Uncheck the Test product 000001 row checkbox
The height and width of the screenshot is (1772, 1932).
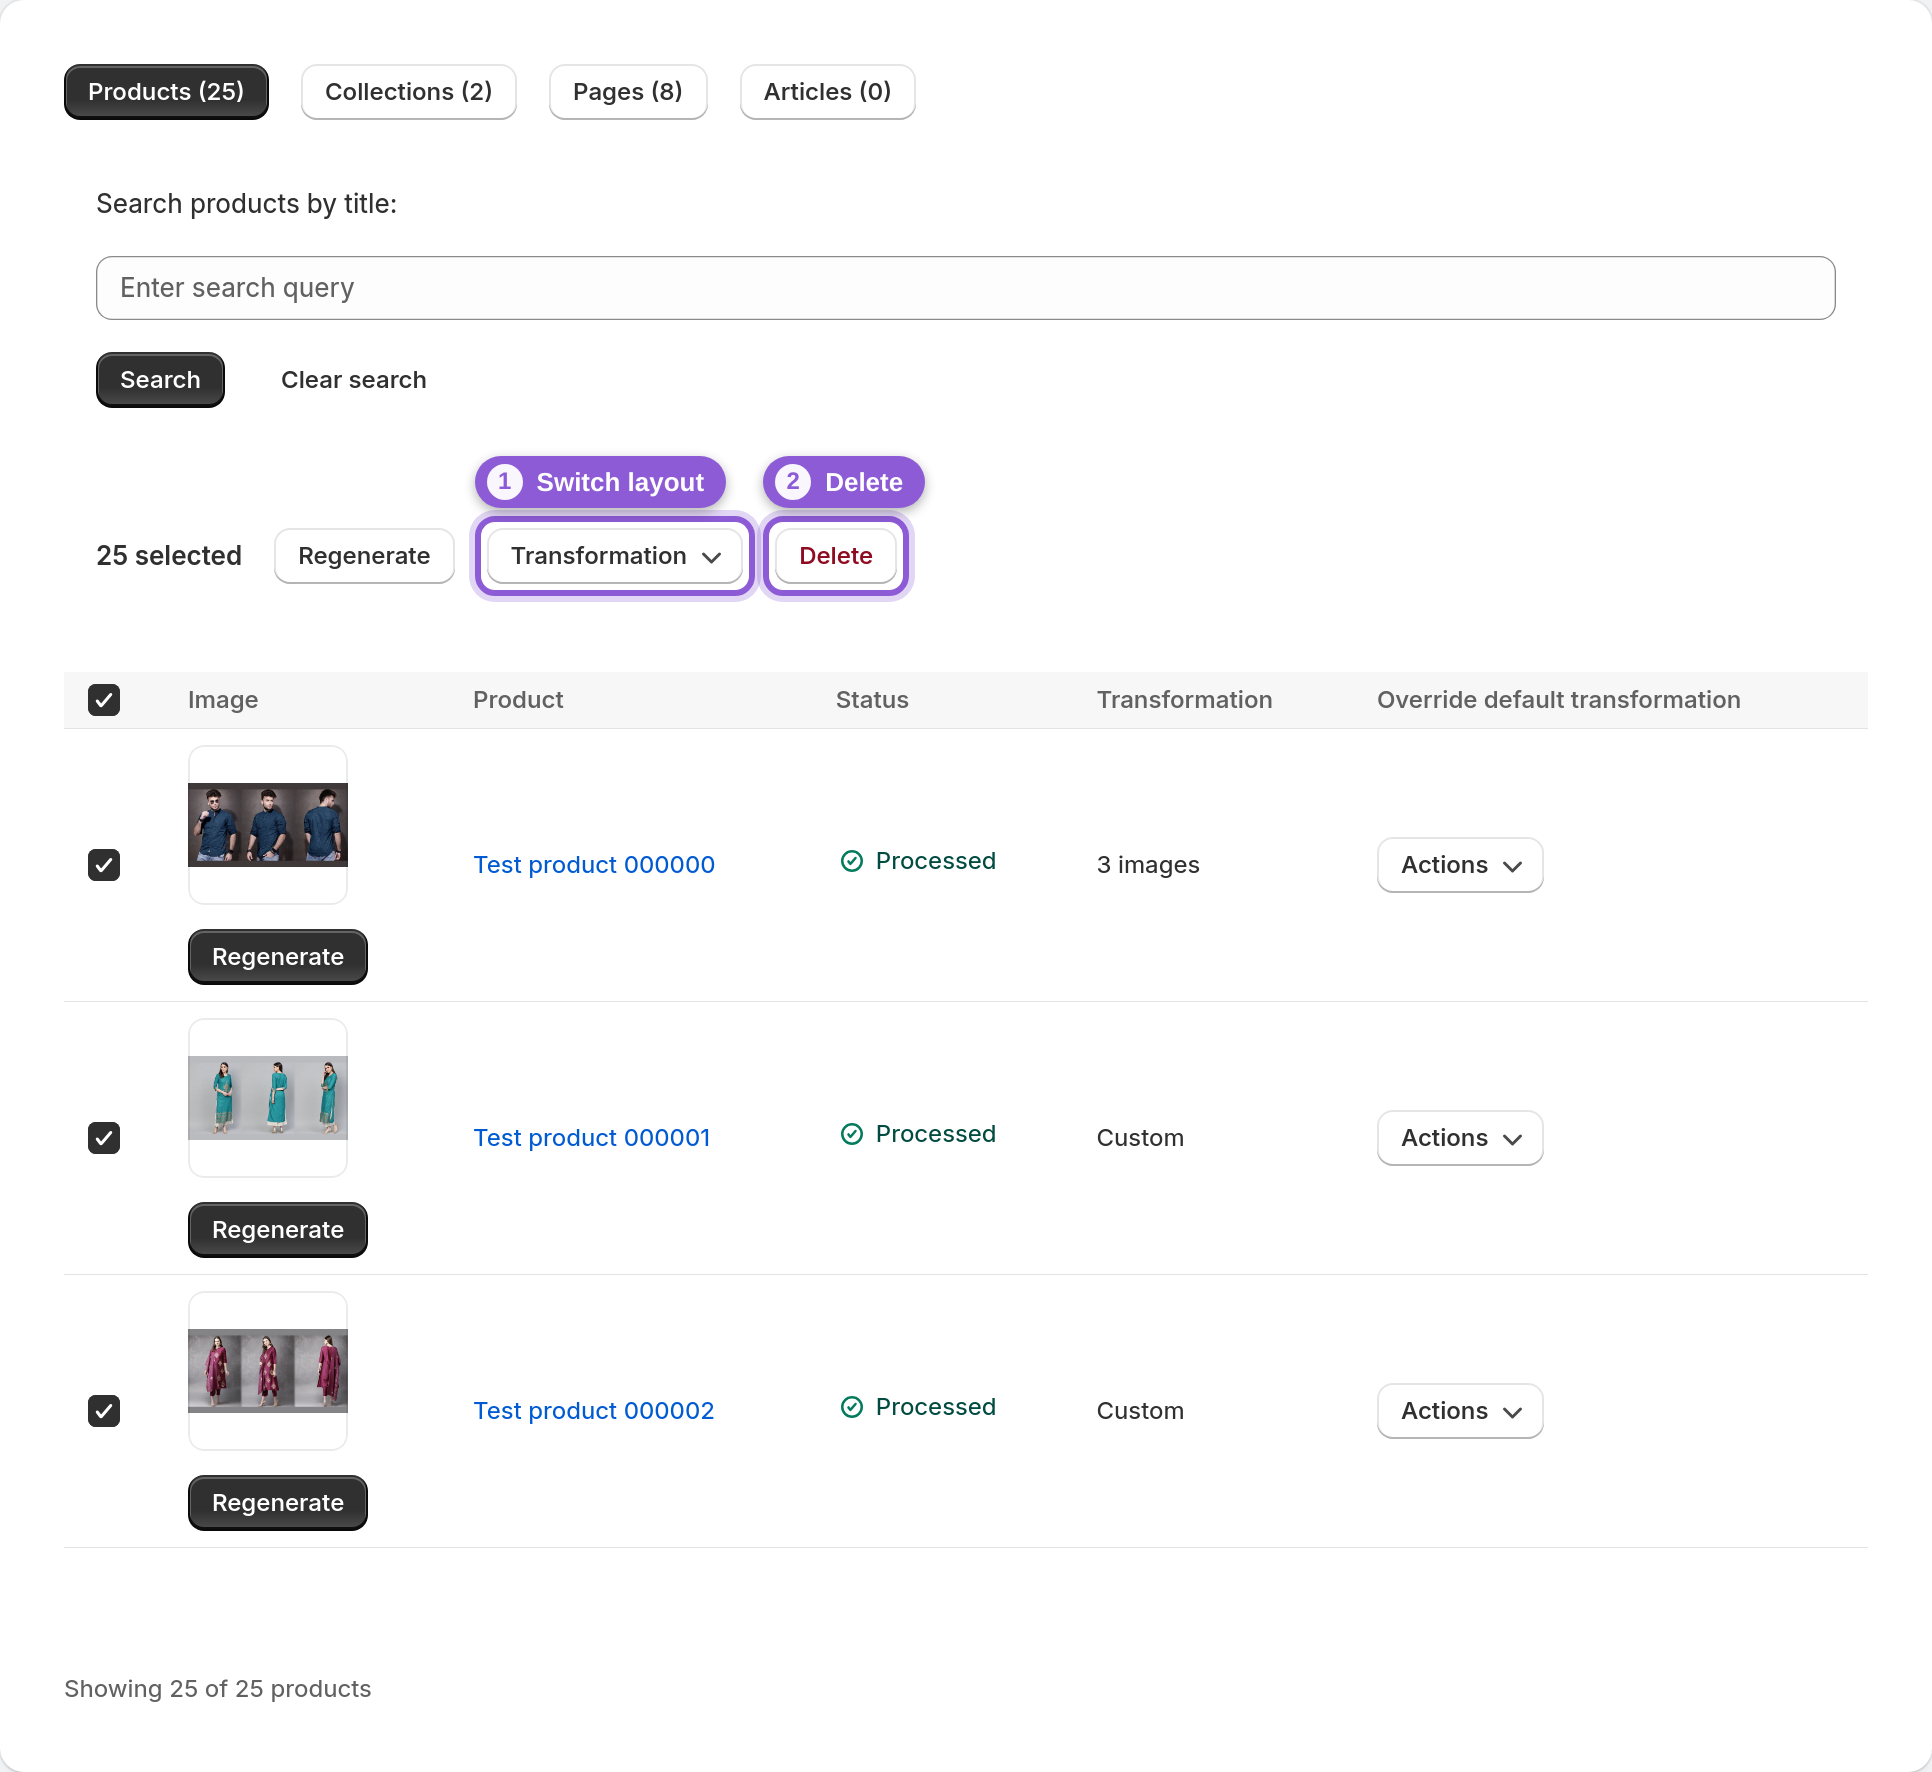(x=104, y=1138)
